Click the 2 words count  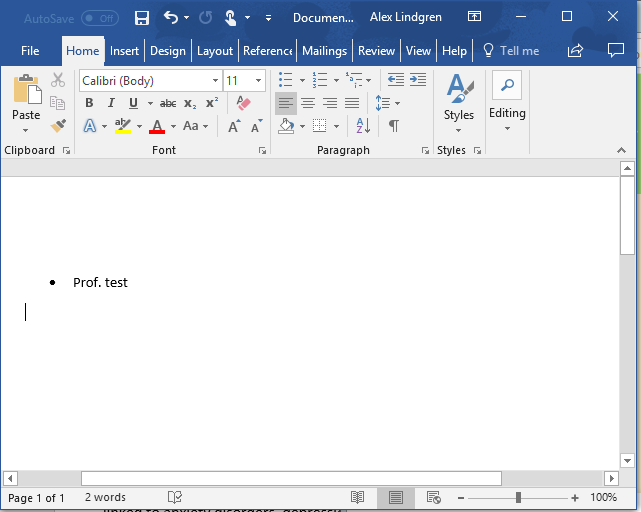coord(105,497)
